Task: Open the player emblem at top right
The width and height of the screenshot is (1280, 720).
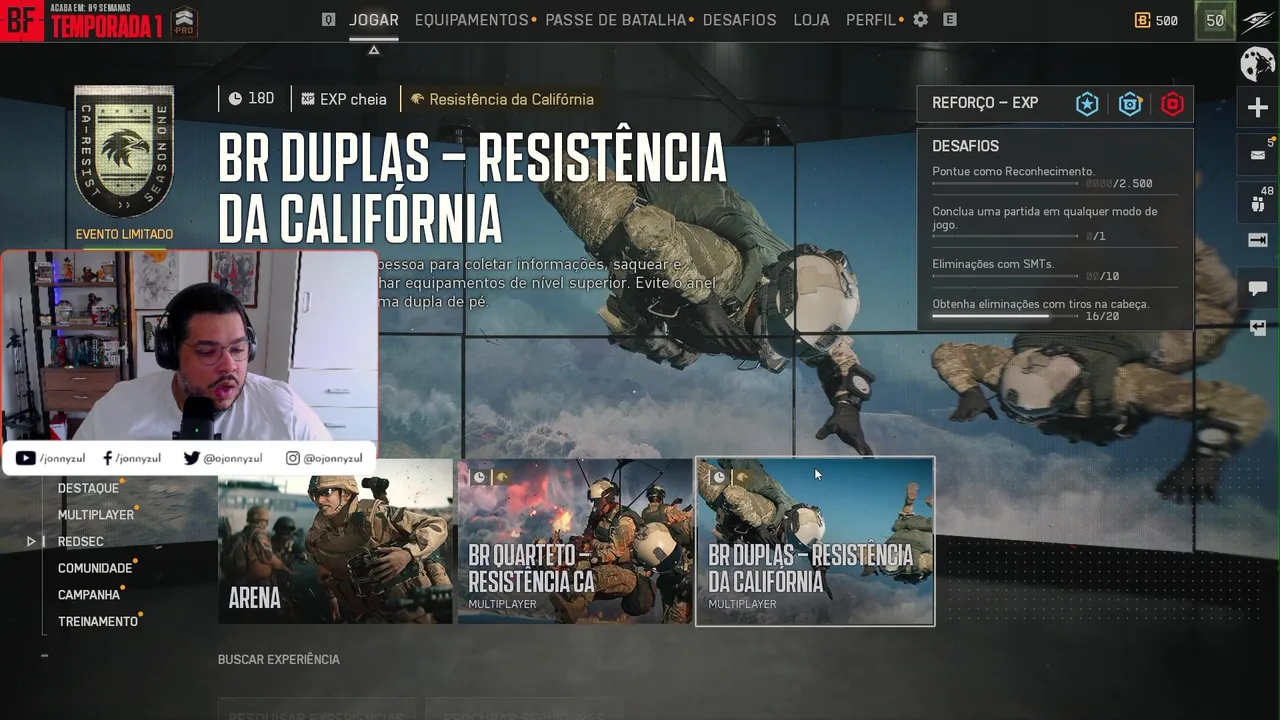Action: point(1258,21)
